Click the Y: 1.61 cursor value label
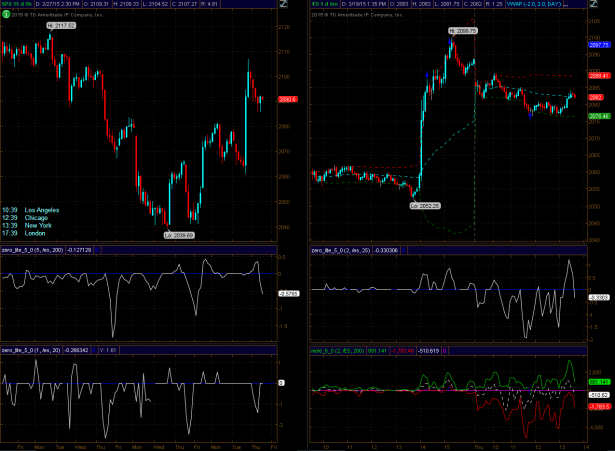Image resolution: width=615 pixels, height=451 pixels. tap(108, 350)
